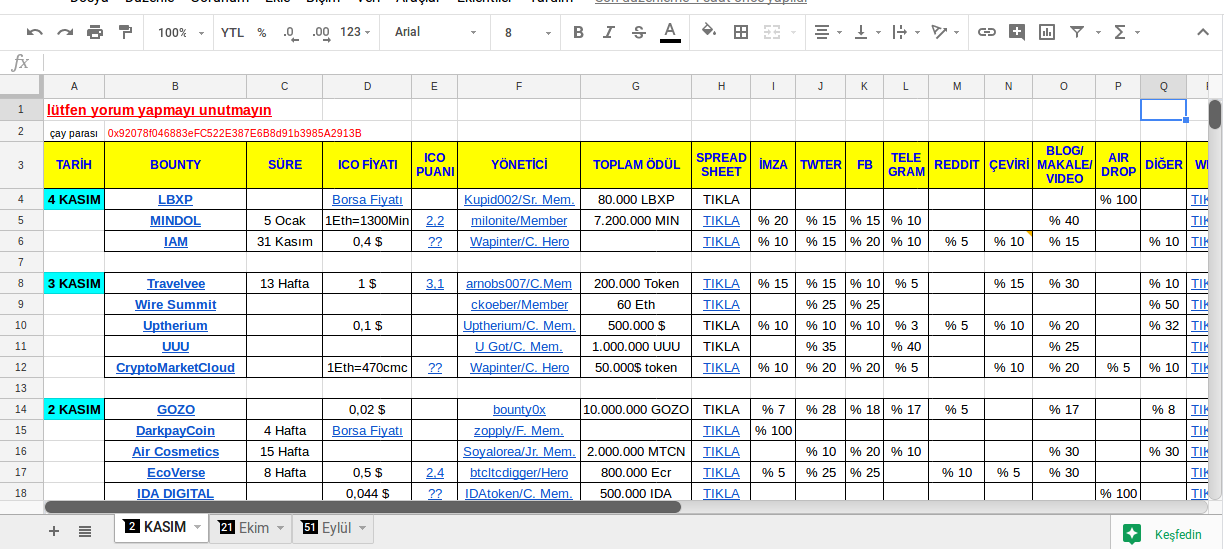The height and width of the screenshot is (549, 1224).
Task: Format as YTL currency
Action: point(232,32)
